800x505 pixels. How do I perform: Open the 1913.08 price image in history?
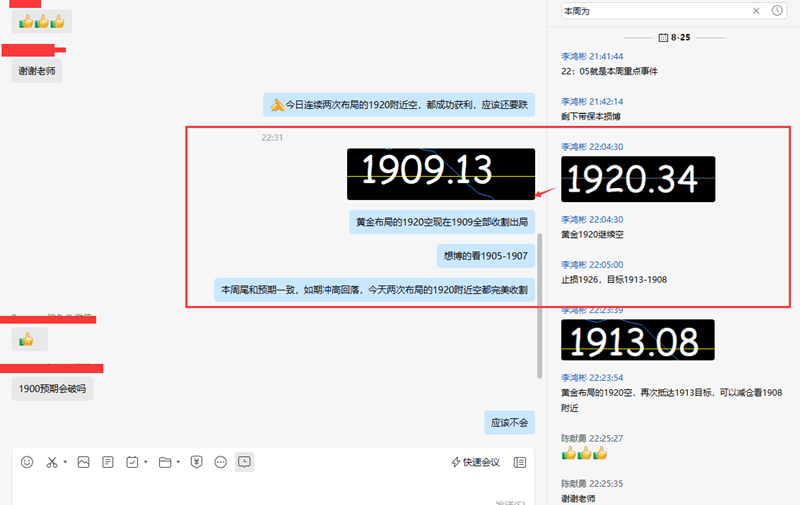pyautogui.click(x=638, y=340)
